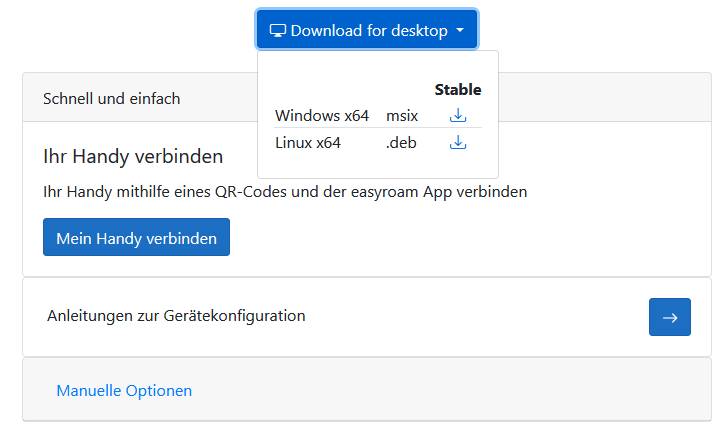Image resolution: width=718 pixels, height=433 pixels.
Task: Click the QR-Code description text
Action: (x=285, y=191)
